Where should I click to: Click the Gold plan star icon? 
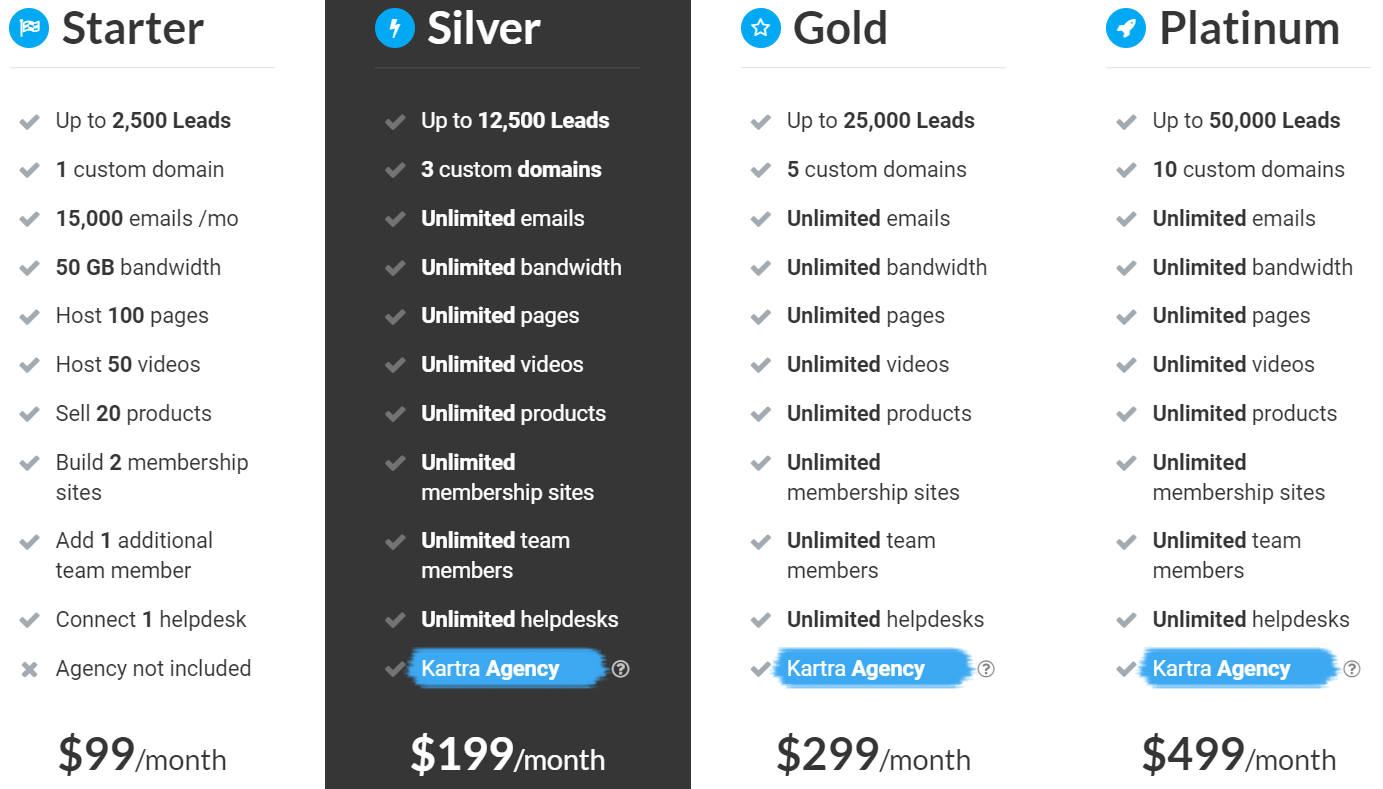point(760,28)
